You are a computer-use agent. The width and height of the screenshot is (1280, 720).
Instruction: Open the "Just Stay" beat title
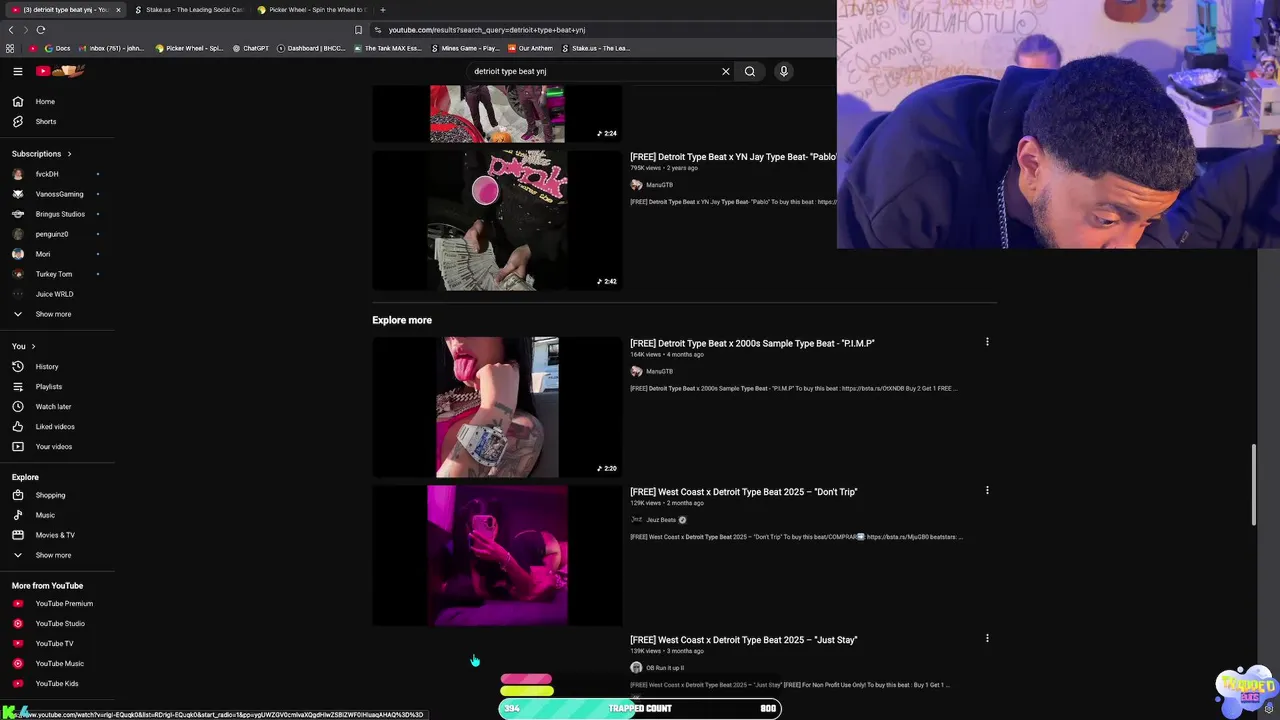point(744,640)
